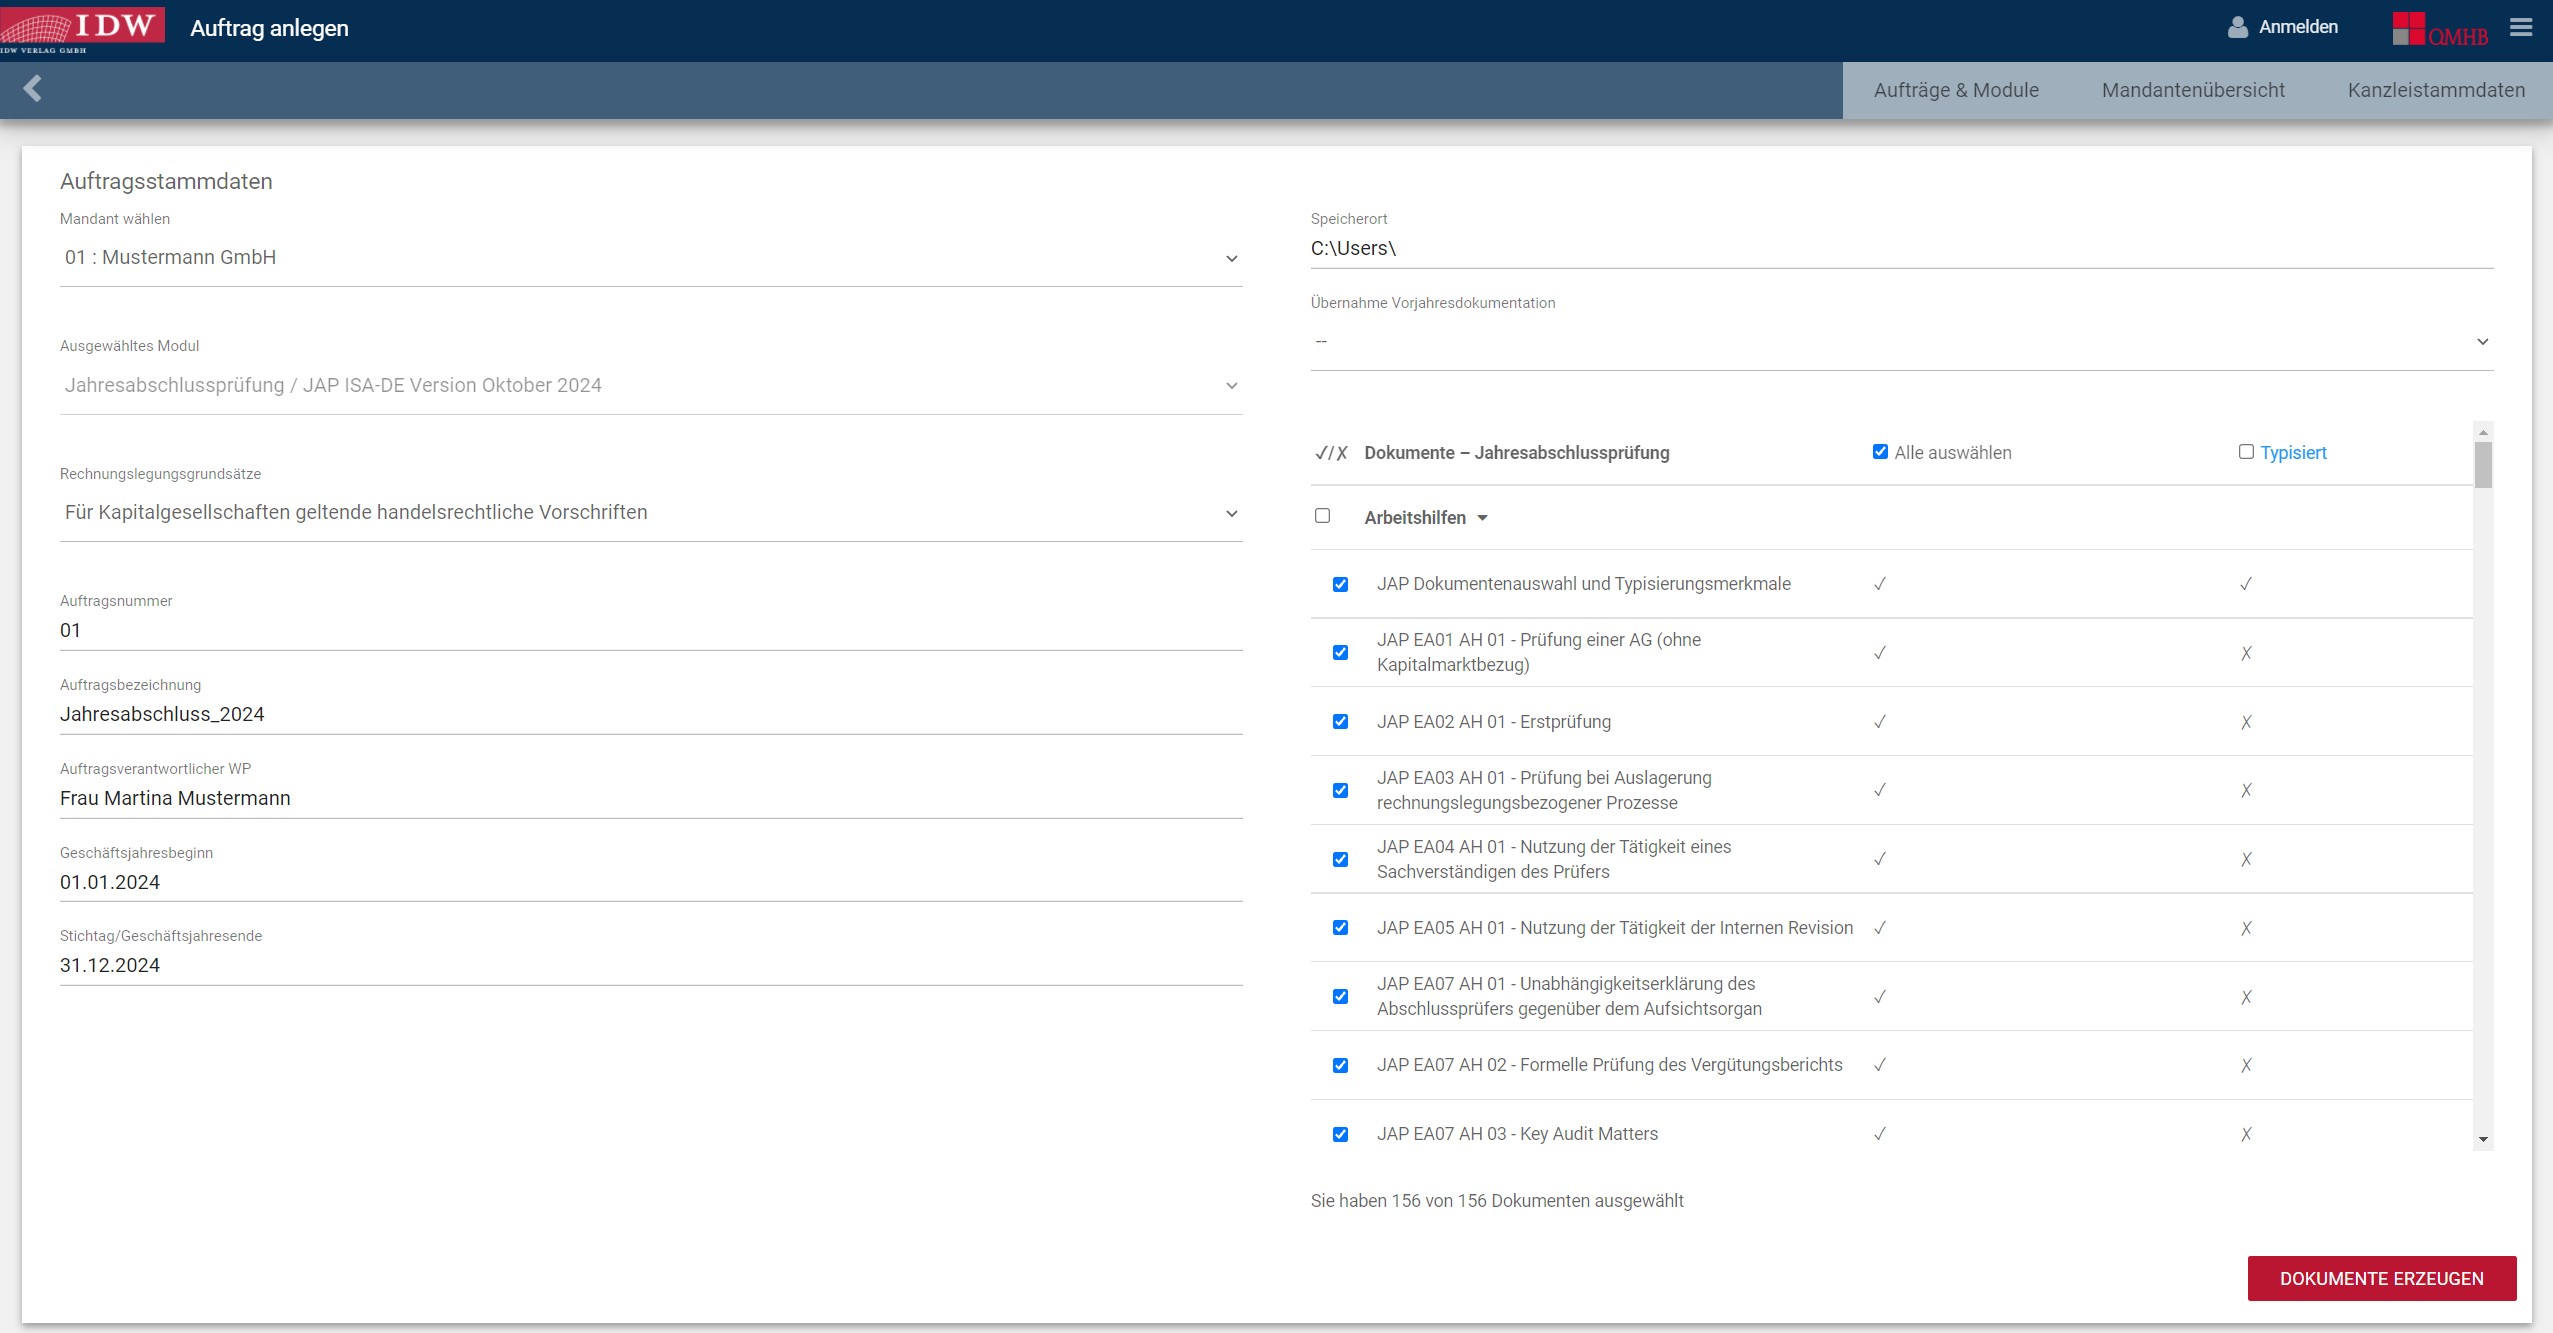Click the back arrow icon

point(33,89)
